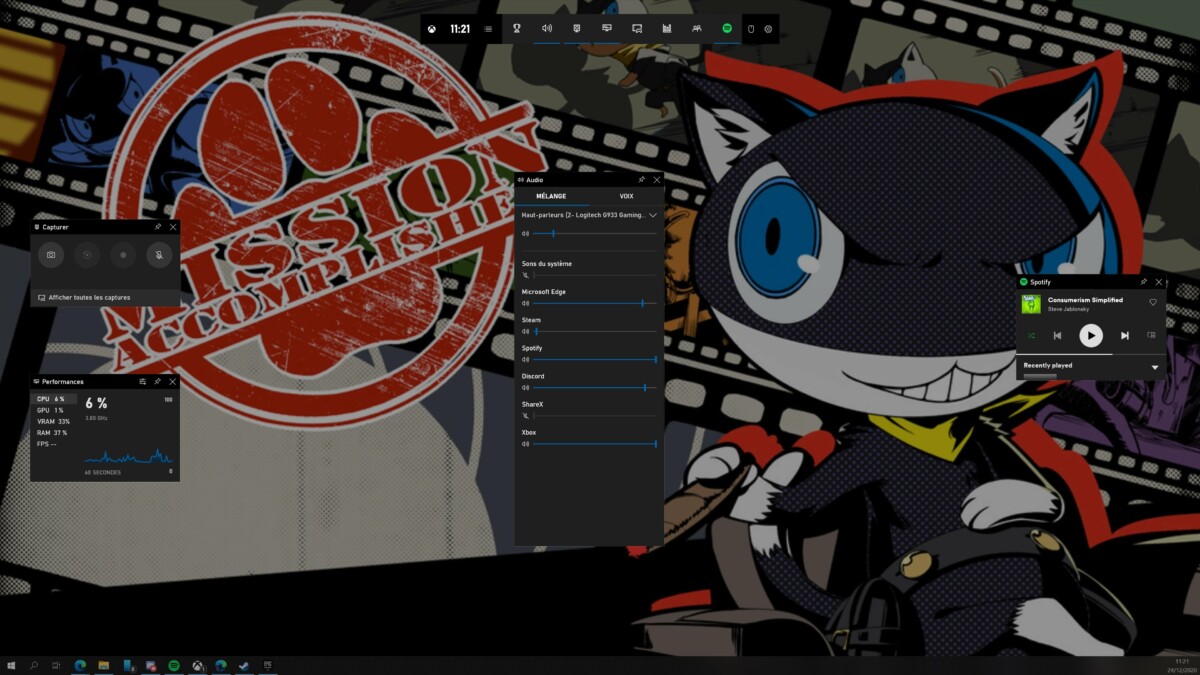Open the Xbox Social people widget
Screen dimensions: 1200x675
pyautogui.click(x=696, y=29)
